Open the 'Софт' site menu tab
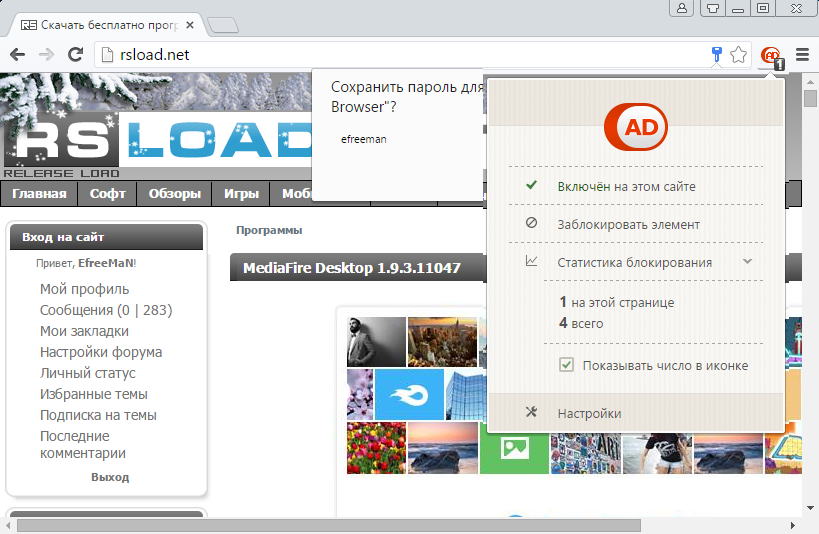The height and width of the screenshot is (534, 819). tap(108, 194)
